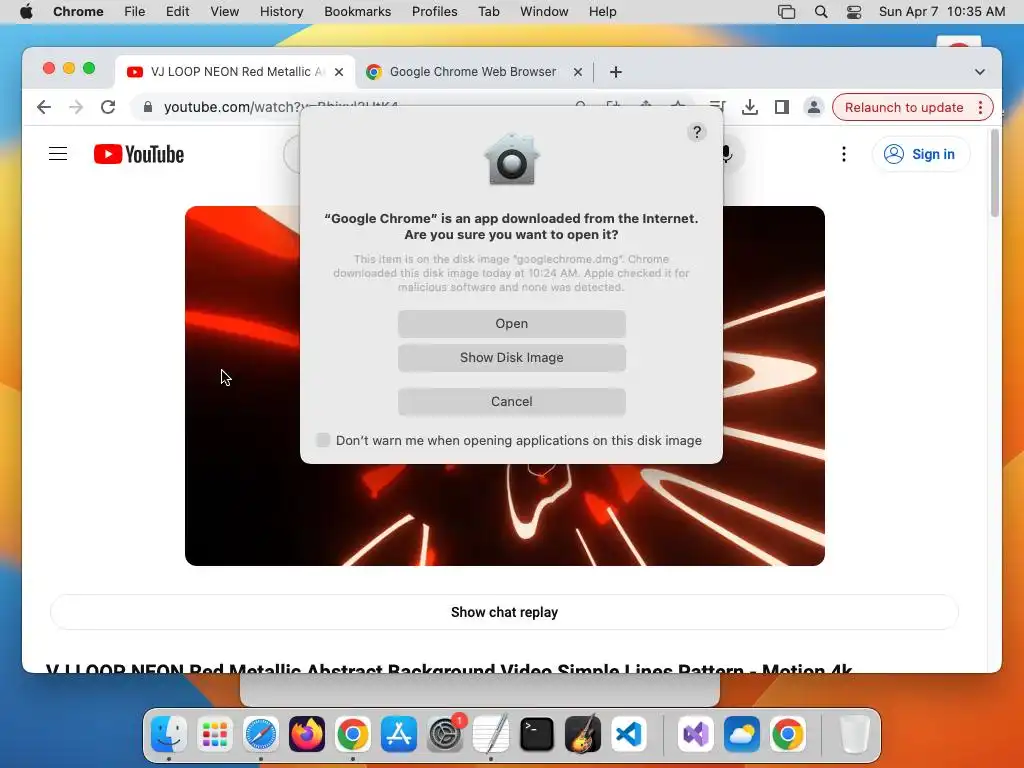Open Safari from the dock
1024x768 pixels.
[261, 735]
